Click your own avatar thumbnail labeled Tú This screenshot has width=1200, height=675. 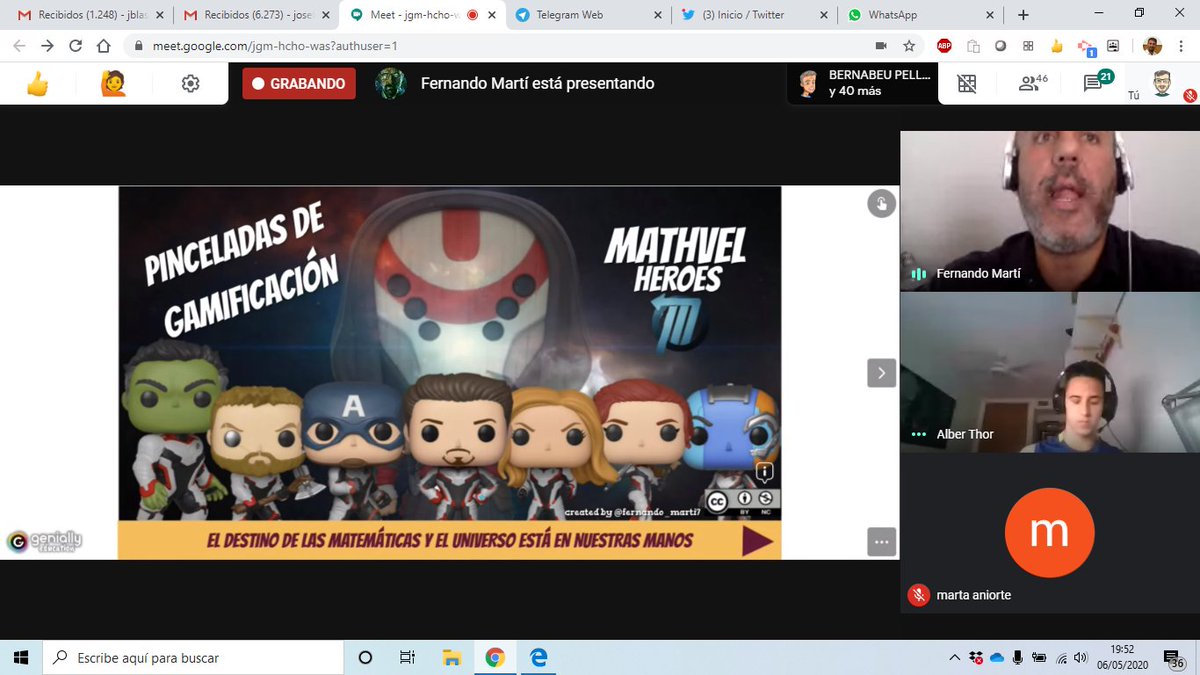pyautogui.click(x=1161, y=83)
